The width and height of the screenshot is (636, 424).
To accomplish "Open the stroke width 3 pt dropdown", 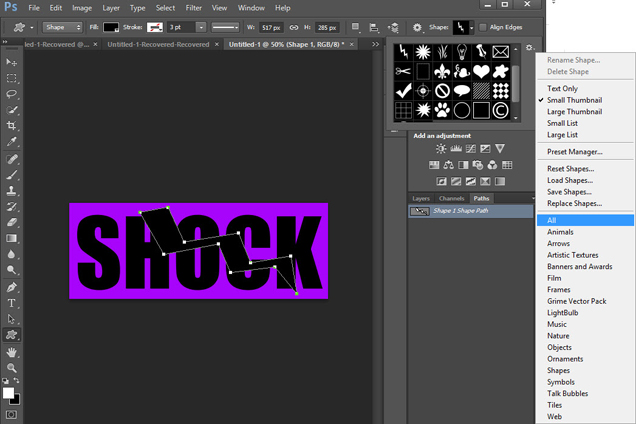I will click(x=201, y=27).
